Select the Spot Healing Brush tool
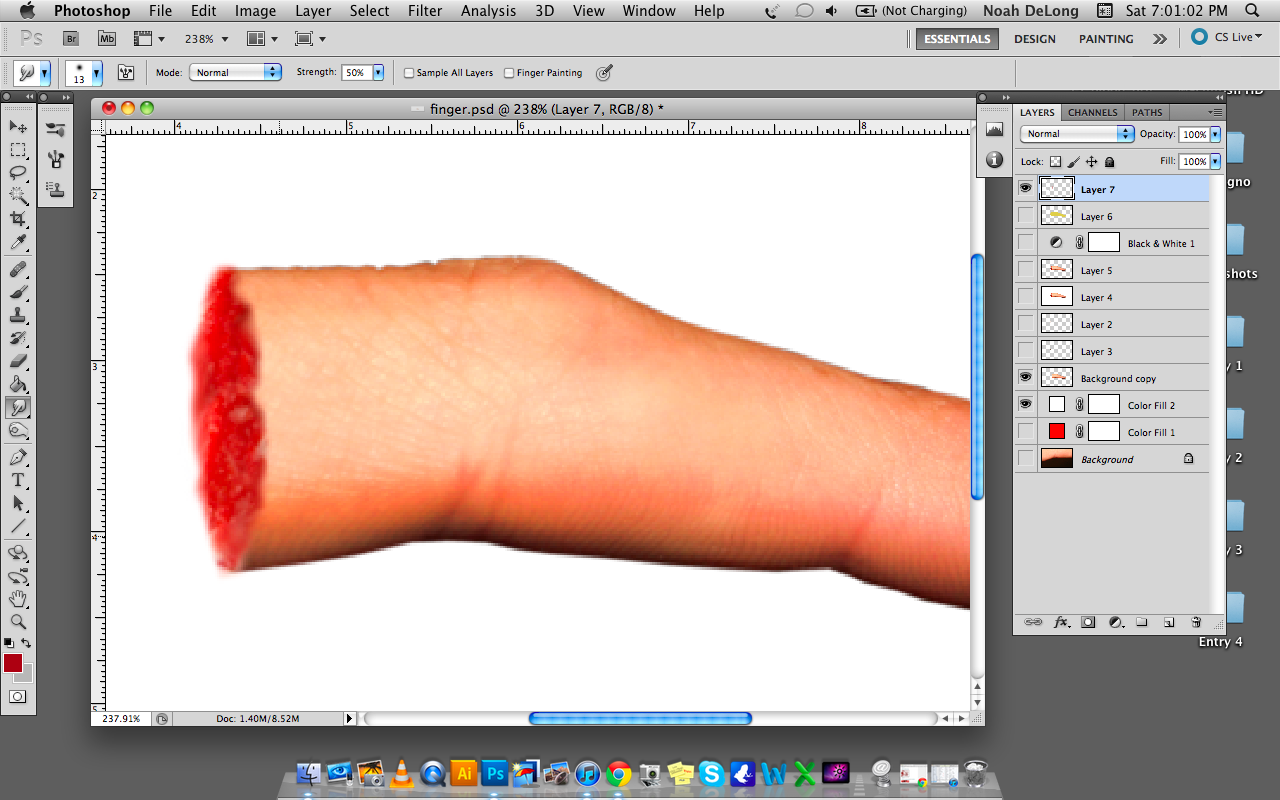This screenshot has width=1280, height=800. (18, 270)
